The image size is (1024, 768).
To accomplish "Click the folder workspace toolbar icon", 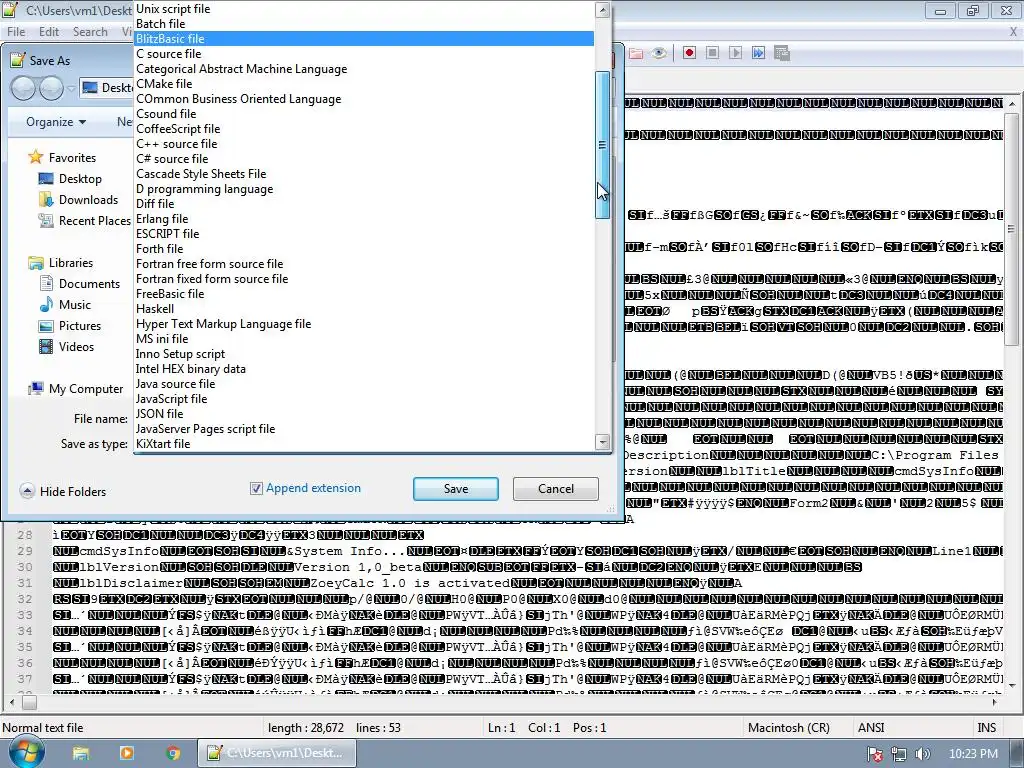I will pos(635,53).
